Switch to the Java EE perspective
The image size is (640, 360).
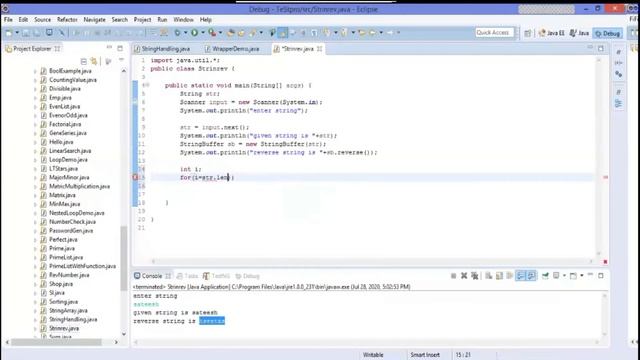point(551,33)
